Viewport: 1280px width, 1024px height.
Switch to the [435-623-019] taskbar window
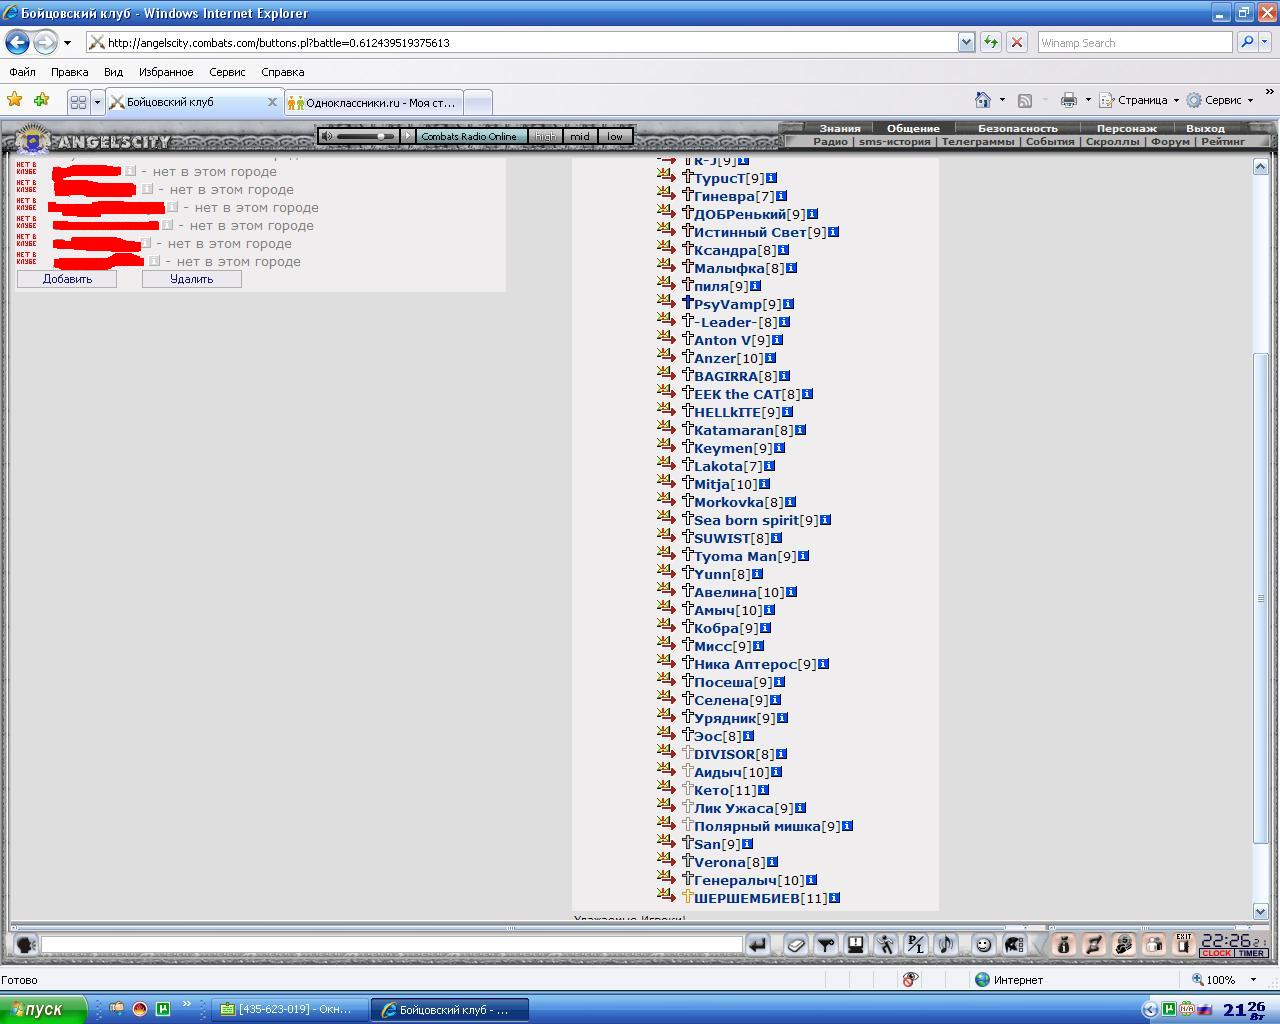pos(289,1009)
